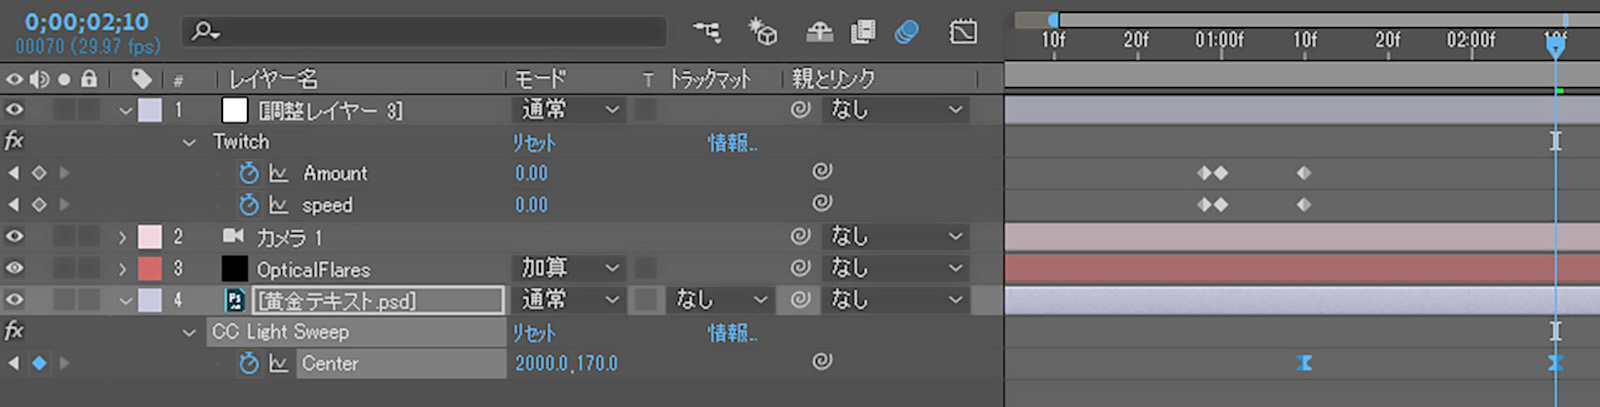Open blending mode dropdown for OpticalFlares showing 加算

pos(570,268)
